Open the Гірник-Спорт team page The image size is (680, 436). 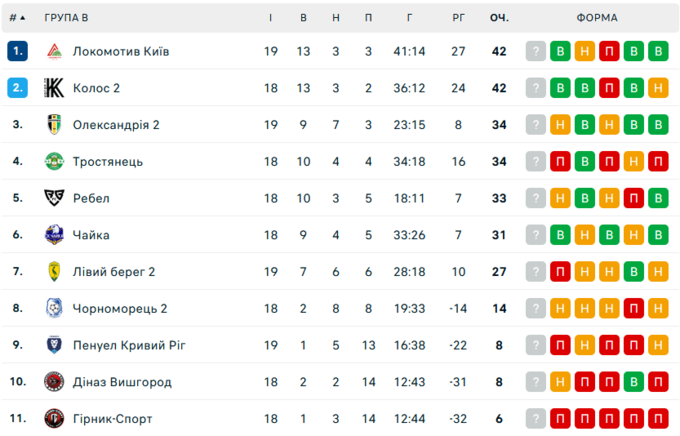pos(112,418)
